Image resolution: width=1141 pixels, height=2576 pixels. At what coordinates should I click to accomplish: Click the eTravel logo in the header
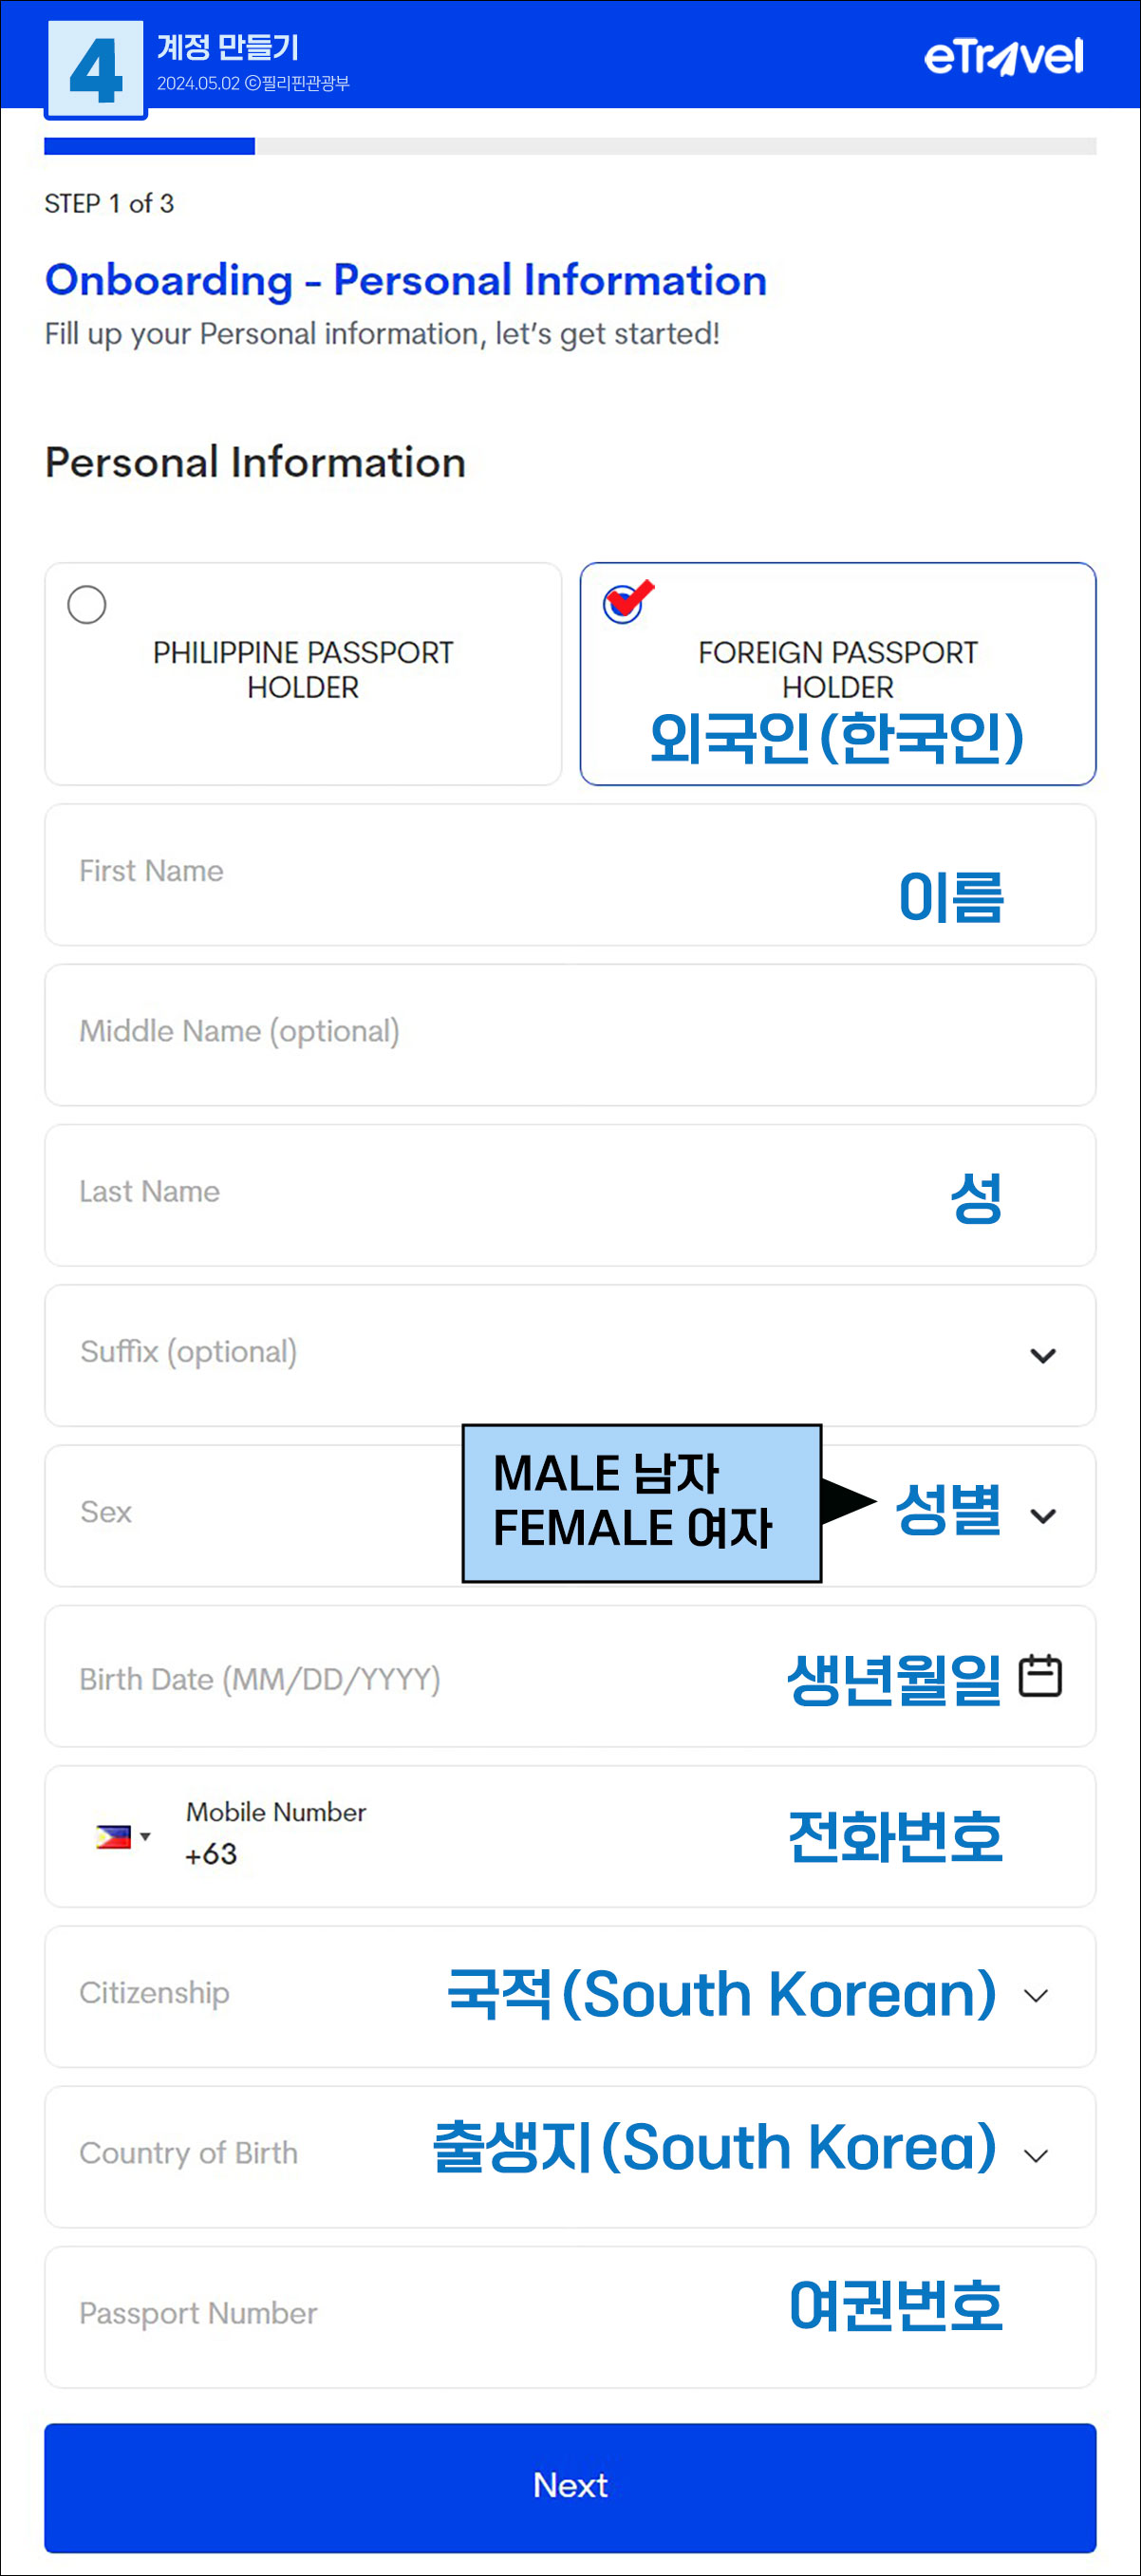pos(1003,57)
